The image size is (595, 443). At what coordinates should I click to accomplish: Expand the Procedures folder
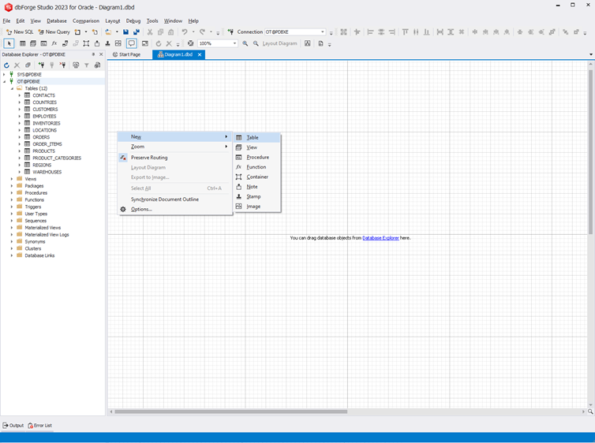12,193
